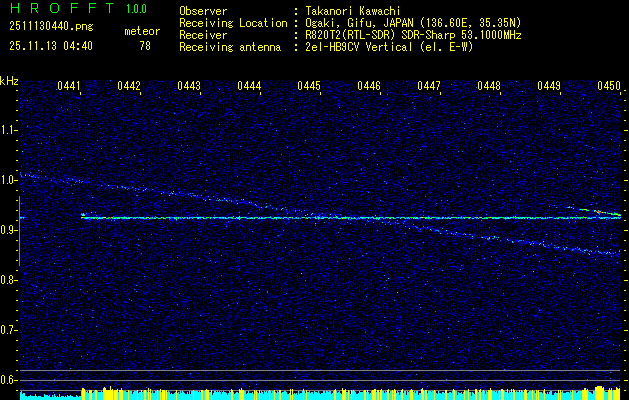Select the 0445 time marker
This screenshot has width=629, height=400.
309,87
